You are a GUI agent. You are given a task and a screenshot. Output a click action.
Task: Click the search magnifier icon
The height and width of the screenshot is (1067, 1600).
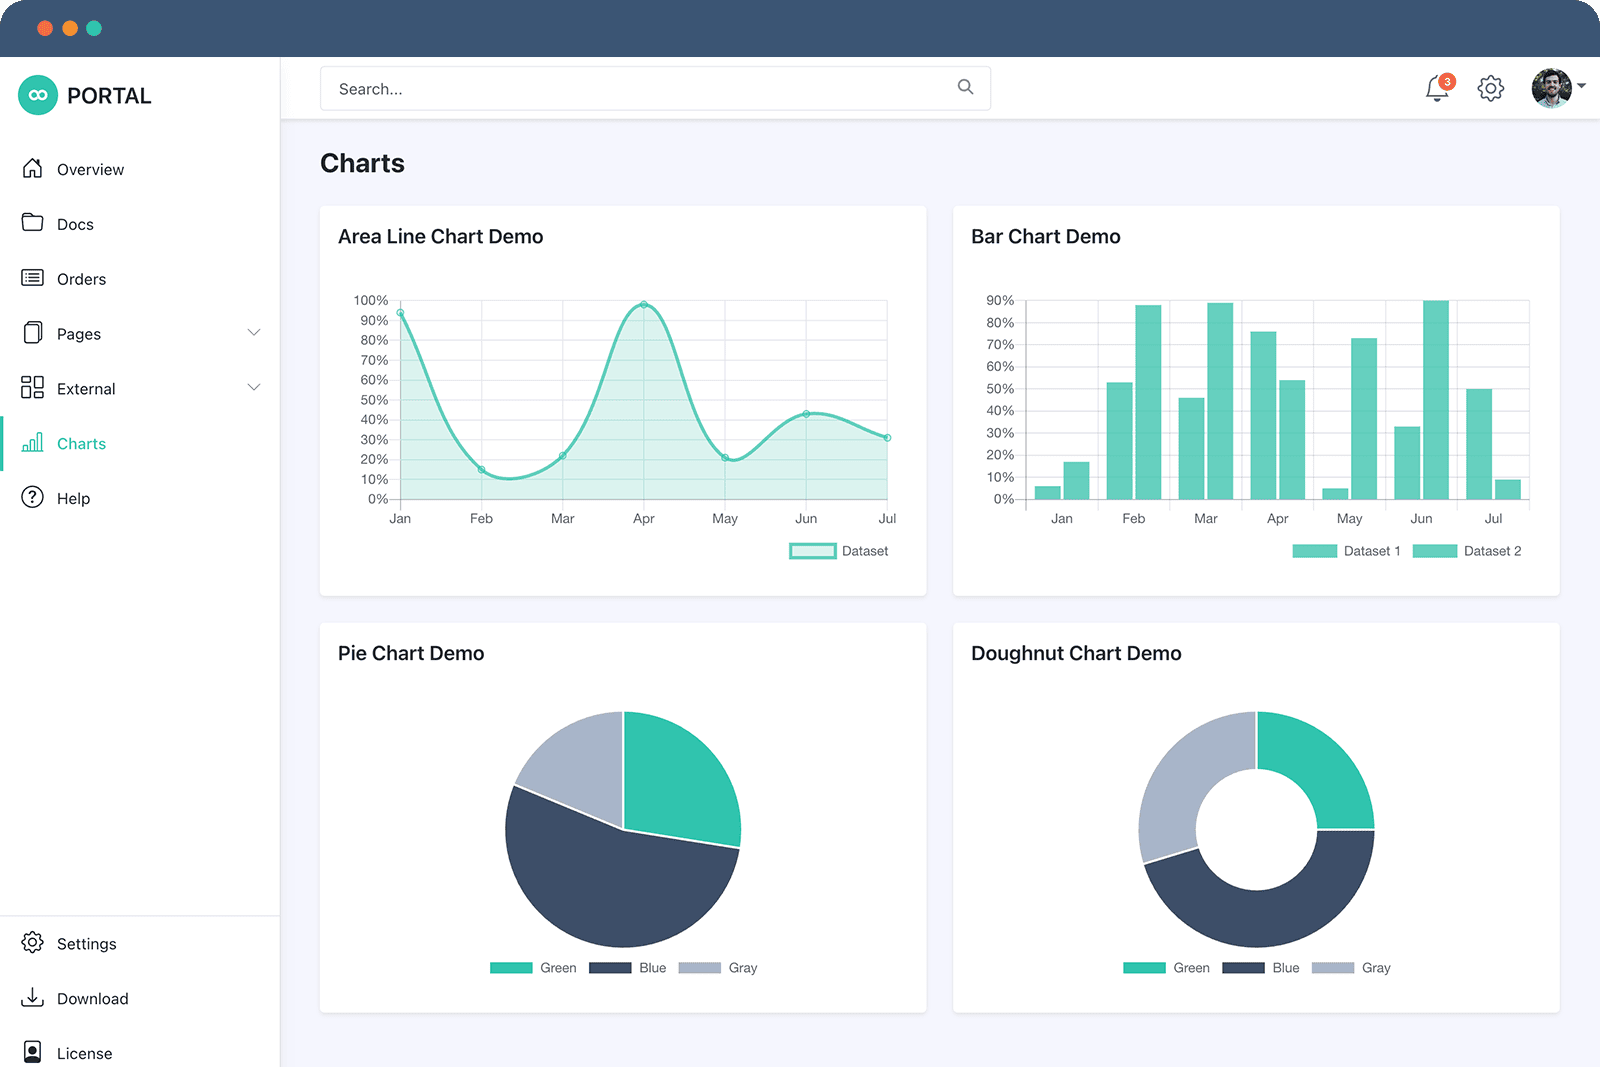(x=965, y=87)
